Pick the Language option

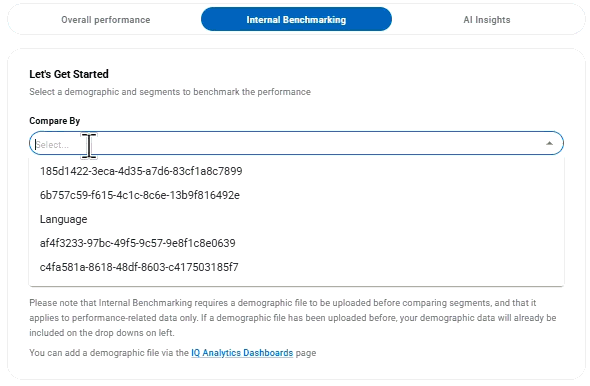[x=296, y=219]
